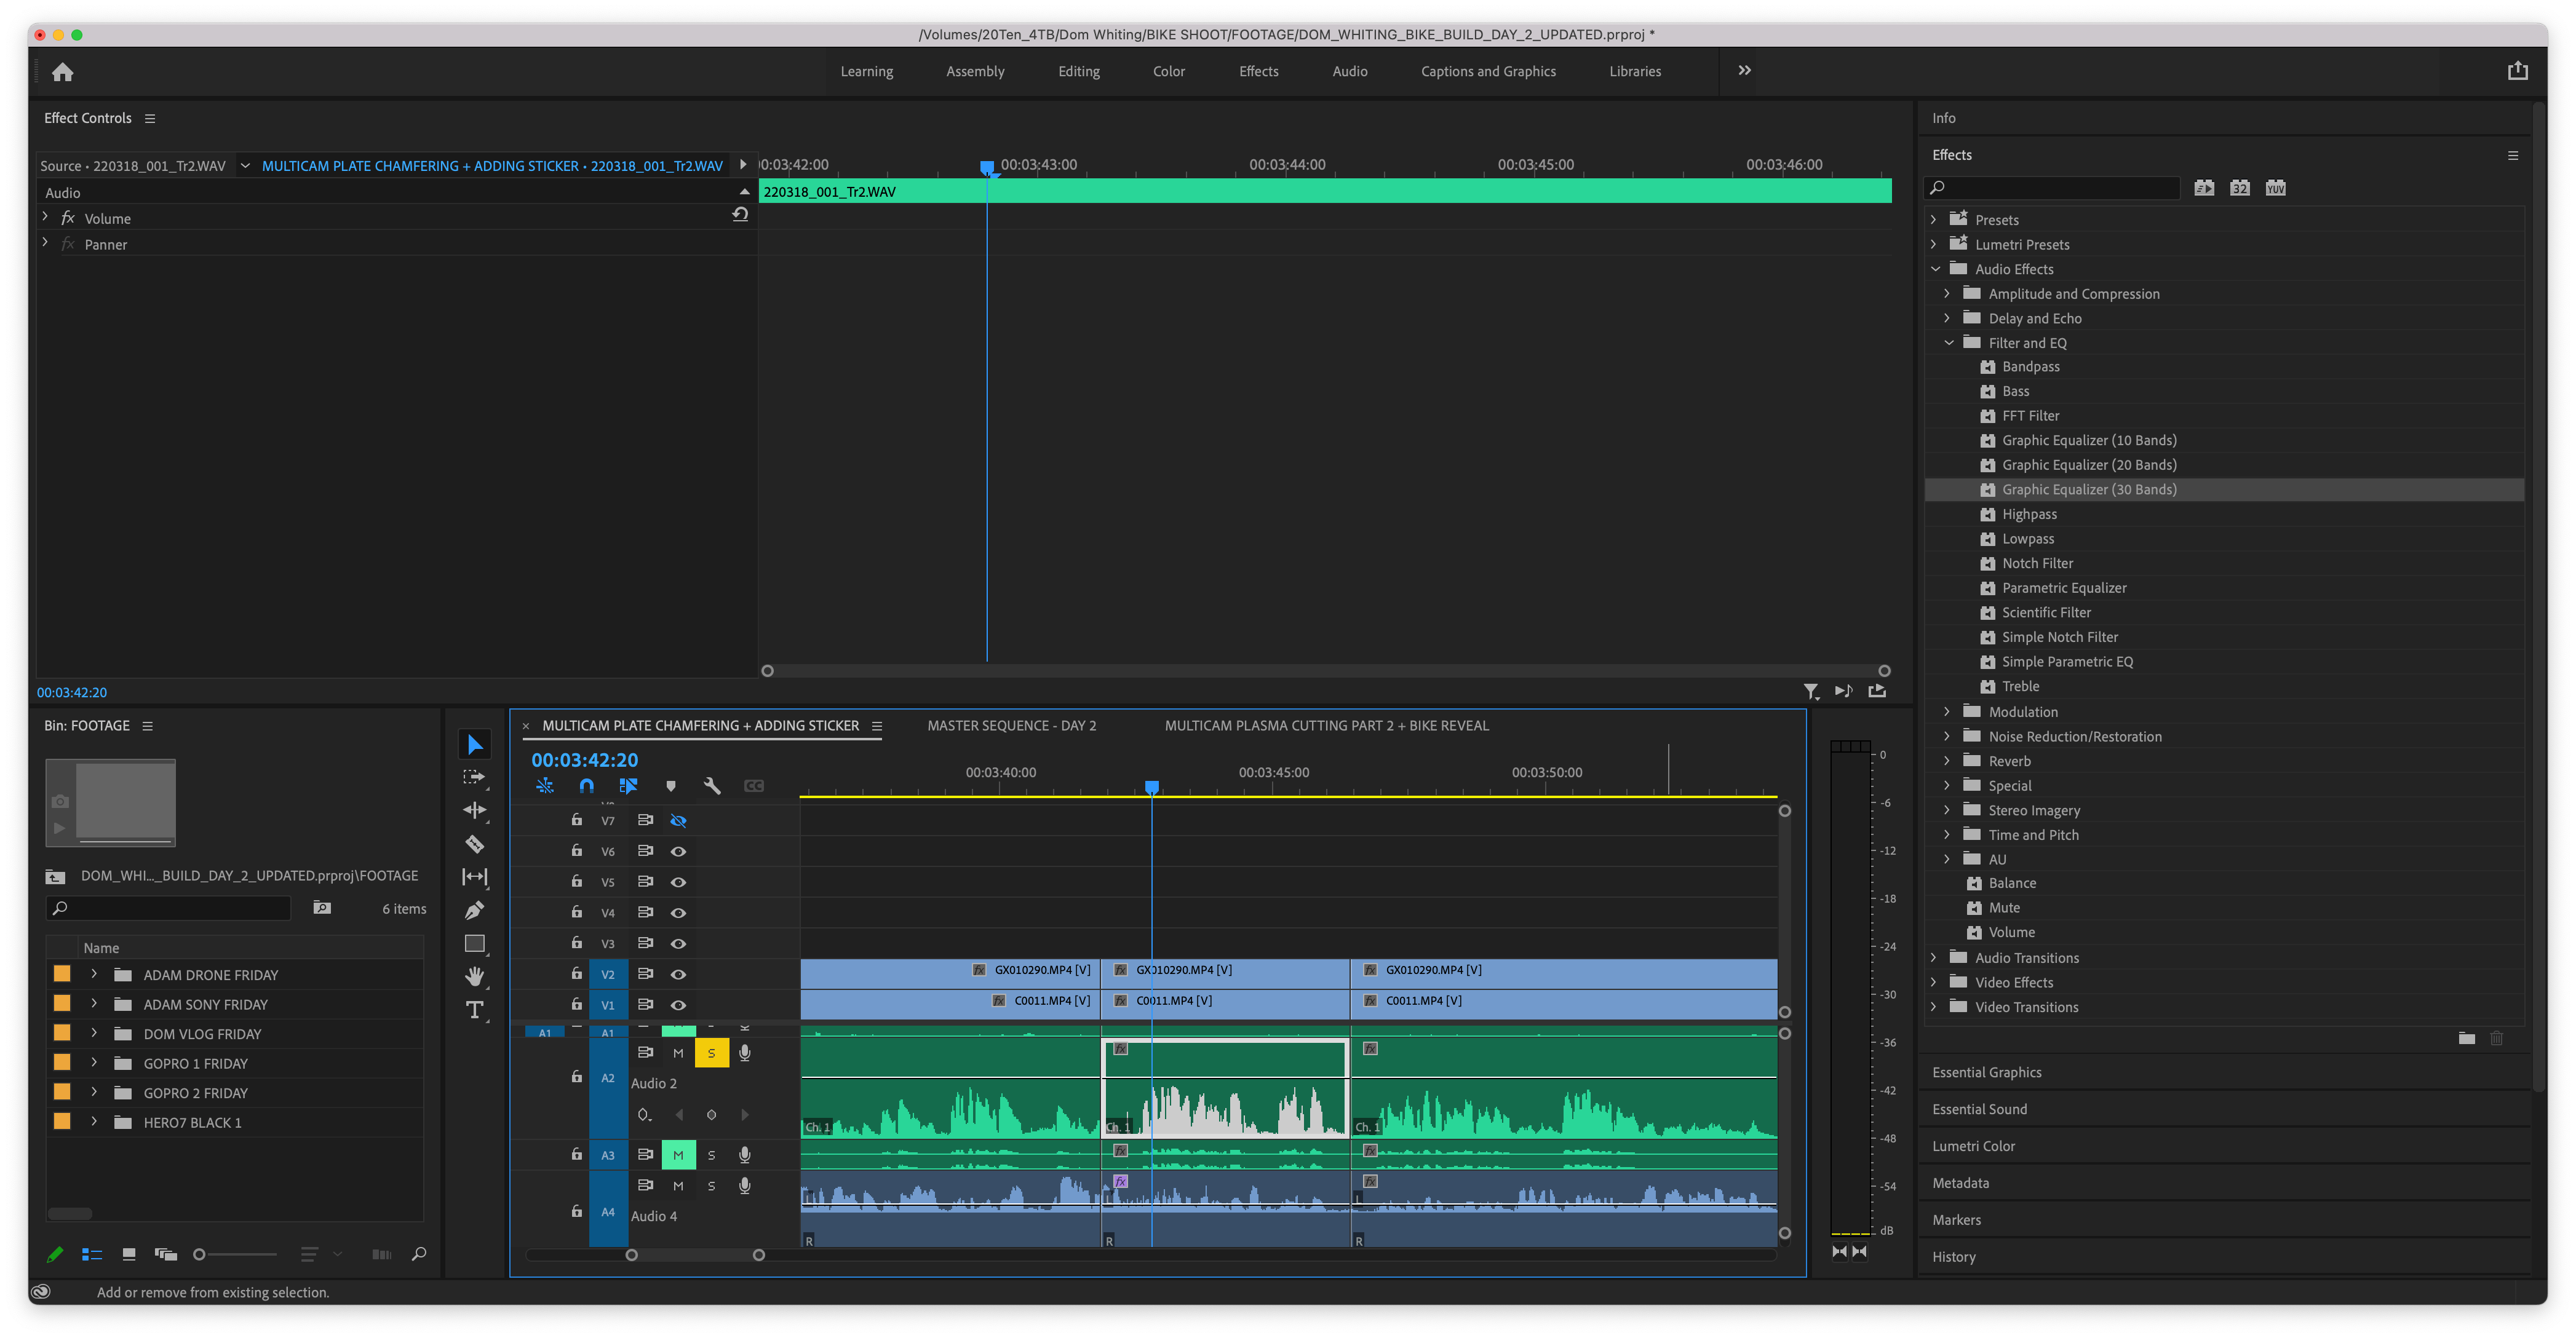Open the Color workspace menu item
This screenshot has width=2576, height=1338.
point(1168,71)
